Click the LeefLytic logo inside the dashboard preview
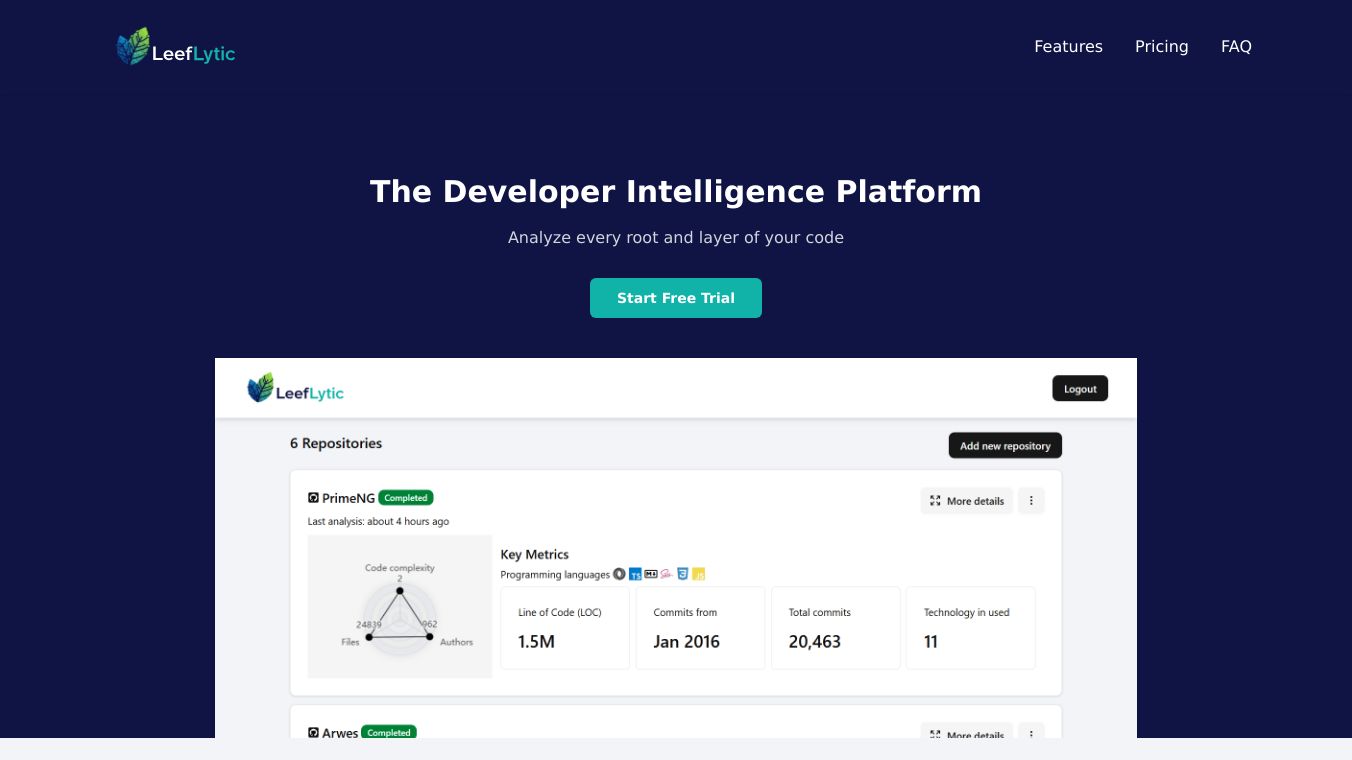The height and width of the screenshot is (760, 1352). [x=295, y=388]
